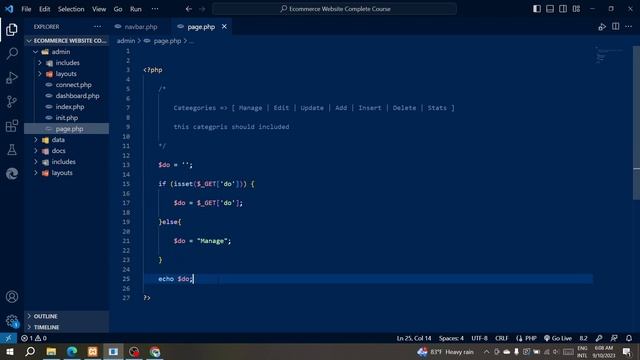Click the admin breadcrumb segment
Viewport: 640px width, 360px height.
click(126, 41)
